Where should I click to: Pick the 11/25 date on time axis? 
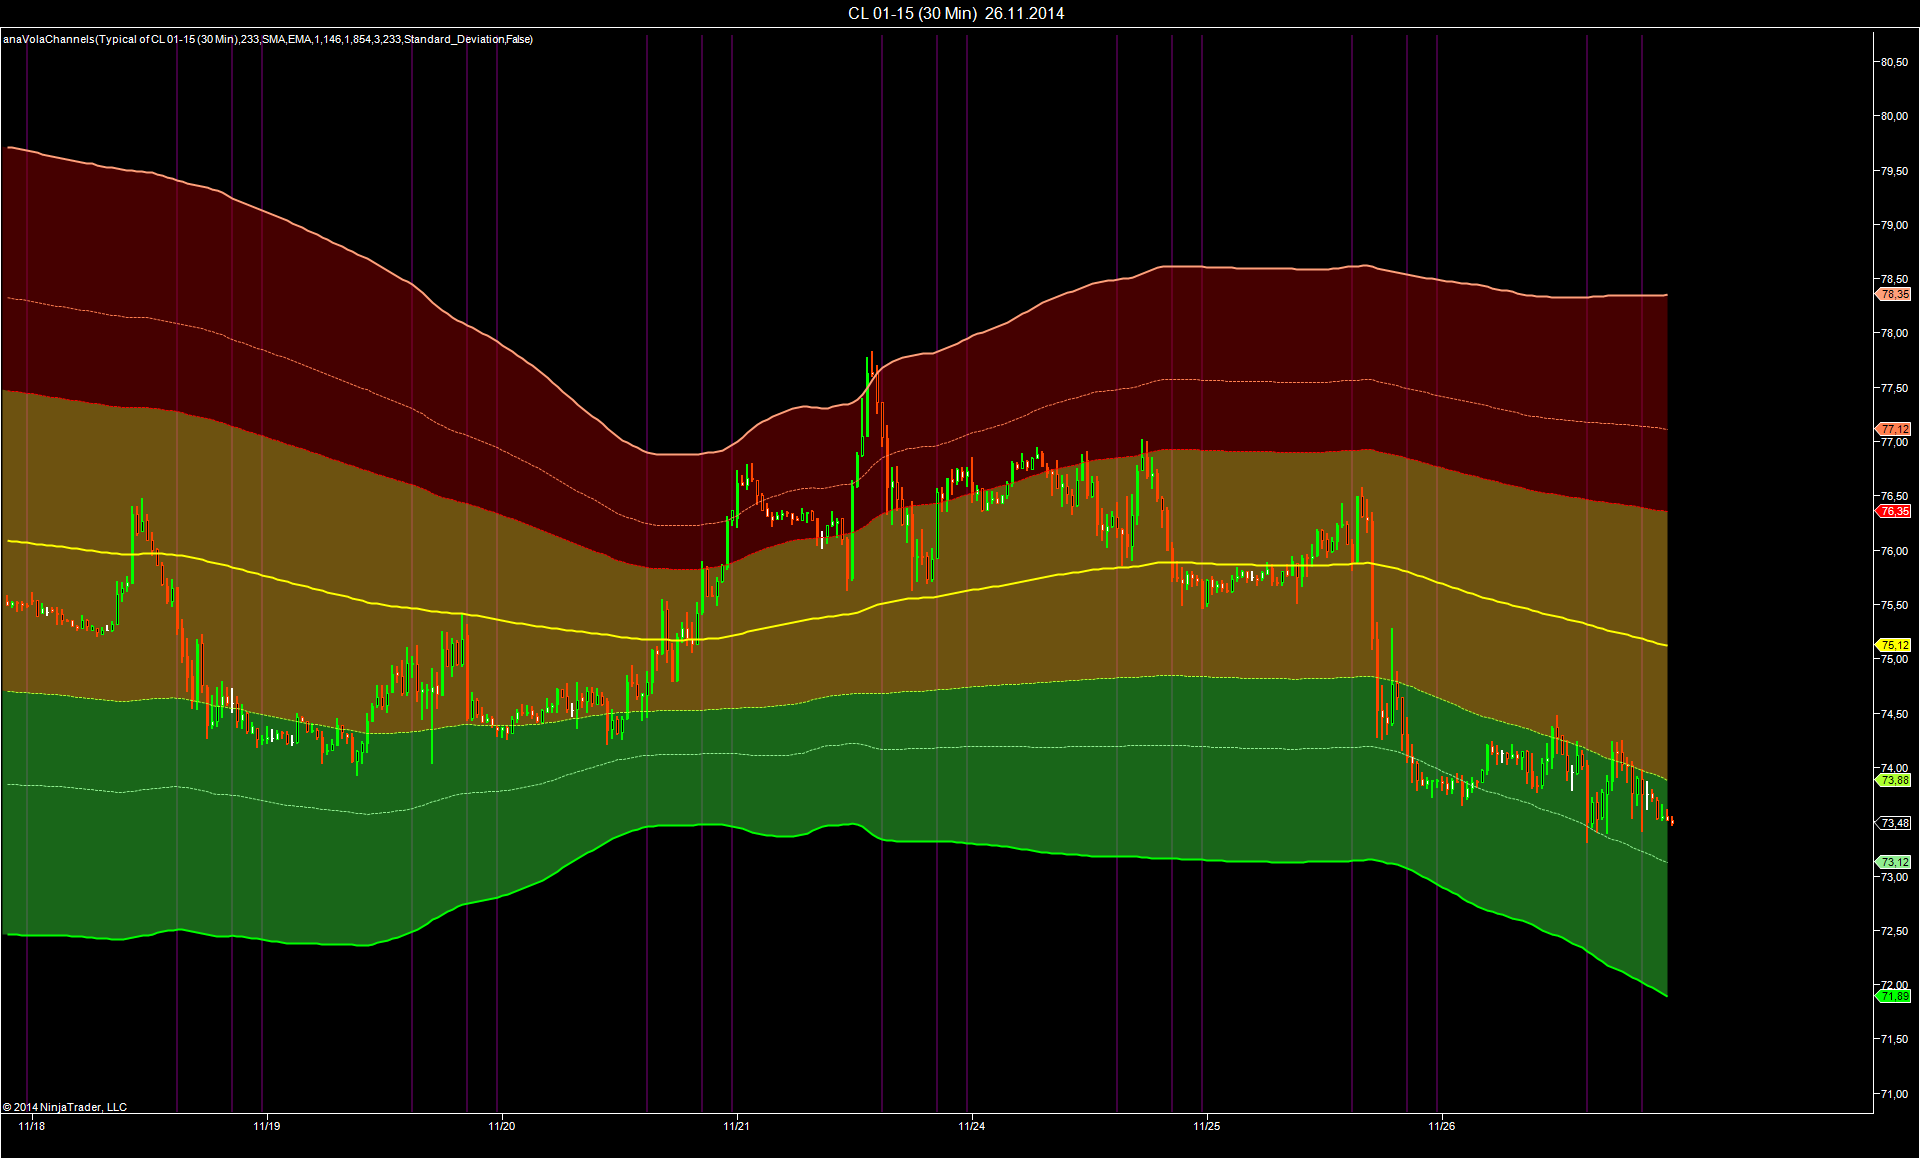click(1207, 1126)
